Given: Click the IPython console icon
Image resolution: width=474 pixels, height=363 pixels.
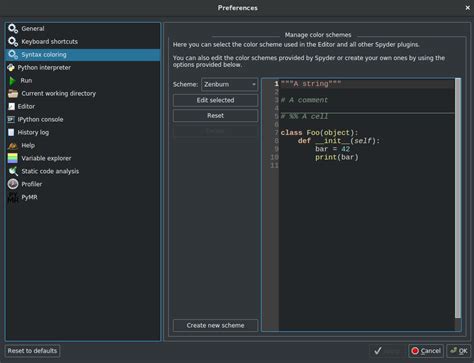Looking at the screenshot, I should (x=11, y=119).
